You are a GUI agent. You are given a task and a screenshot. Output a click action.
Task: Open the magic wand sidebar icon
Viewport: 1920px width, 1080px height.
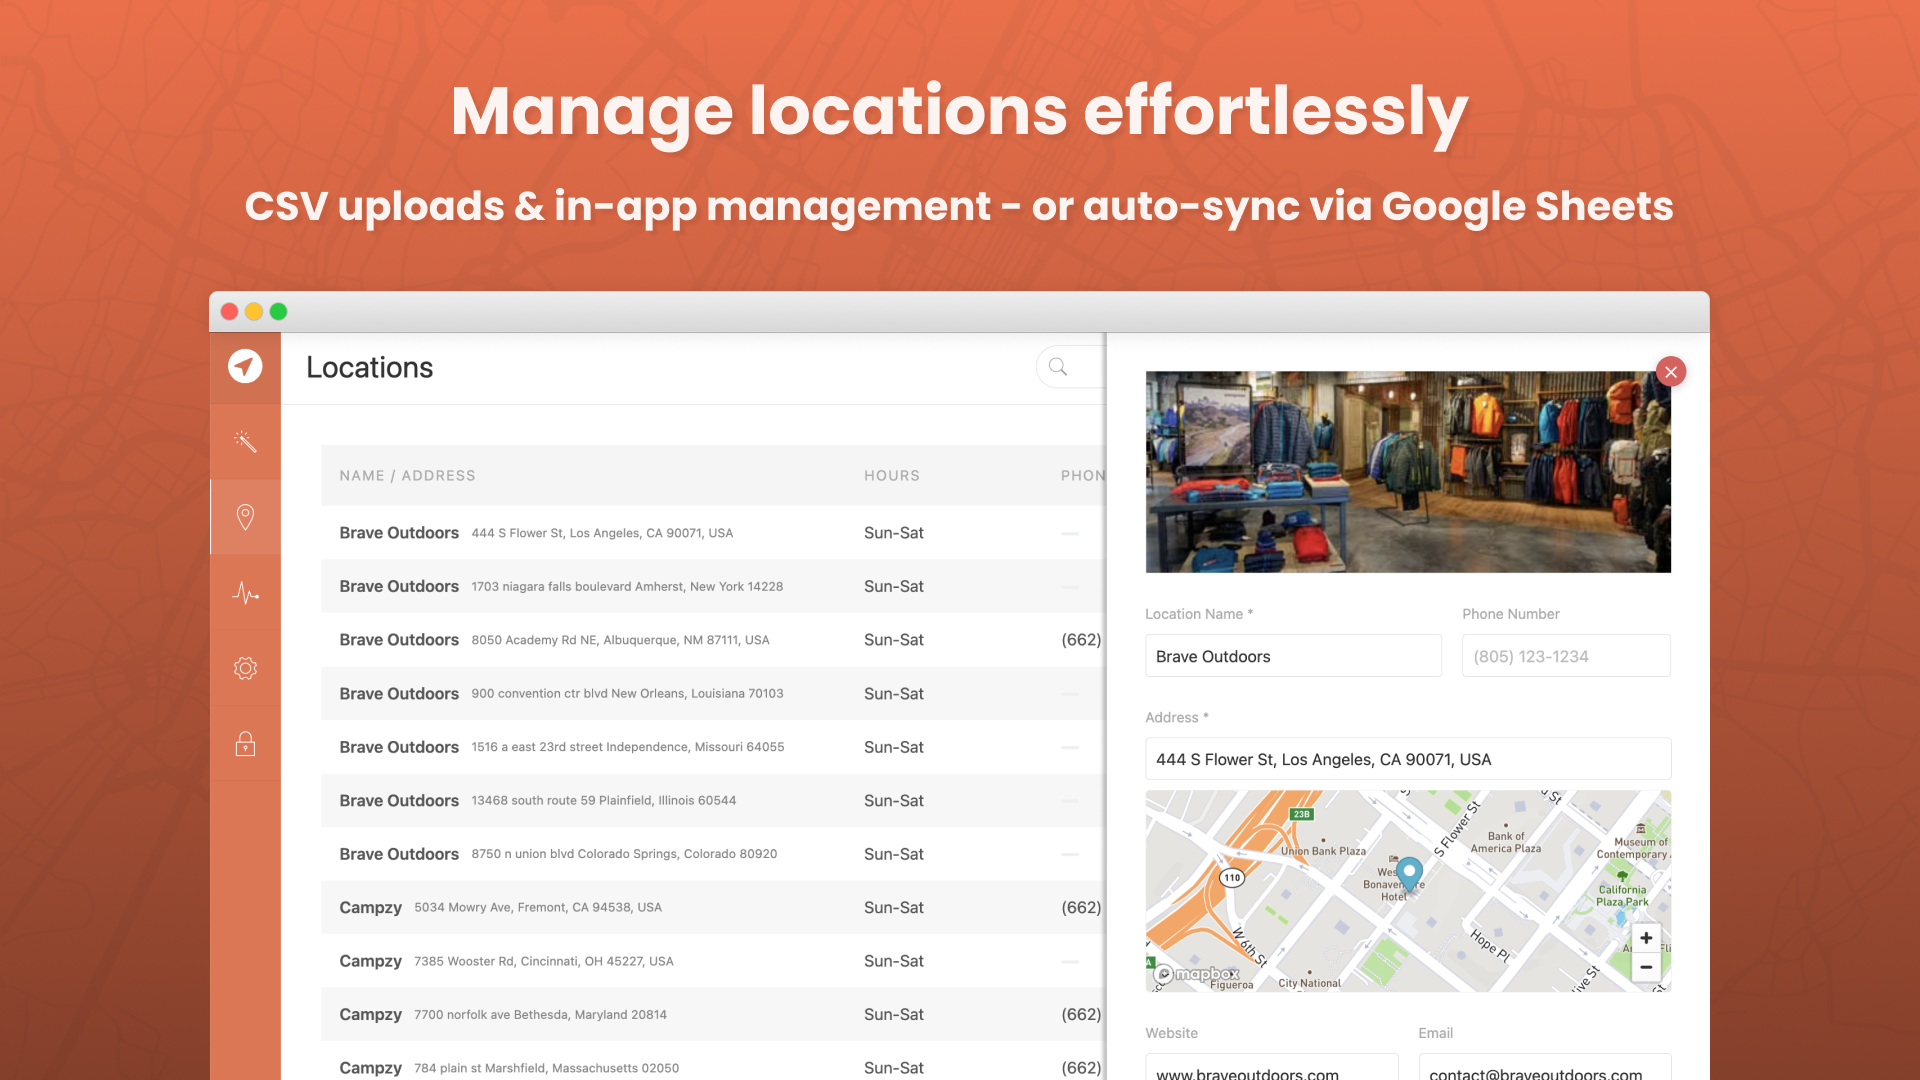[x=245, y=442]
